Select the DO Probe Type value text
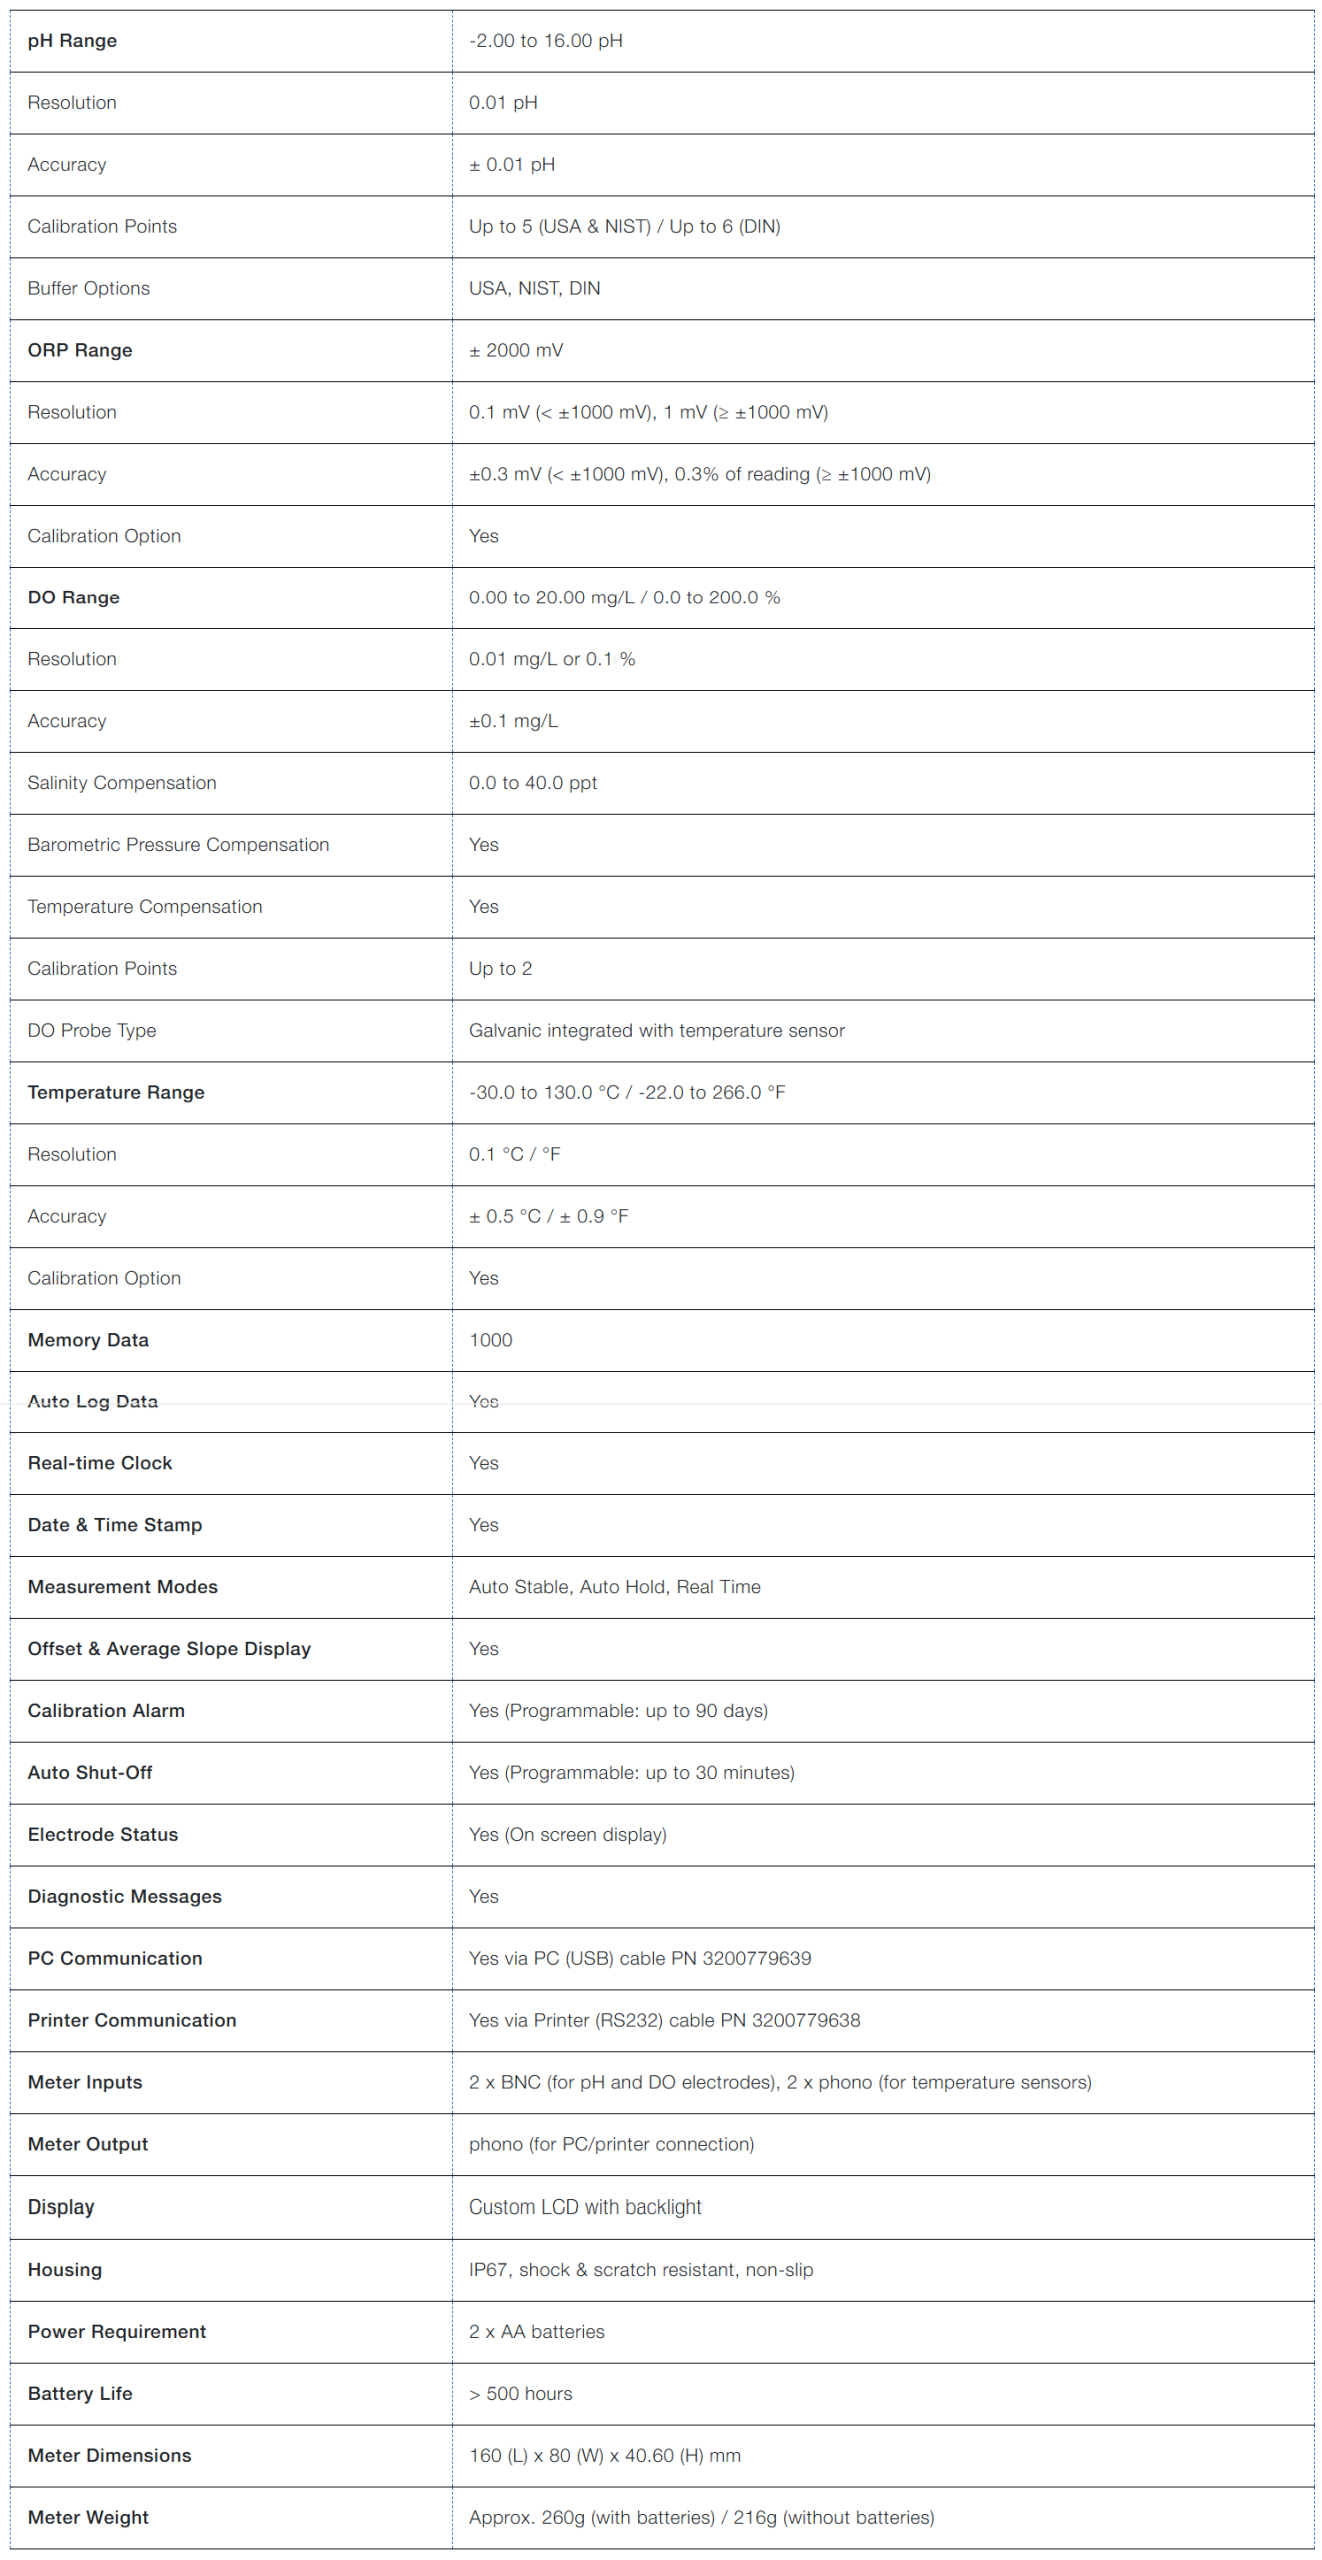This screenshot has height=2560, width=1322. (x=656, y=1030)
